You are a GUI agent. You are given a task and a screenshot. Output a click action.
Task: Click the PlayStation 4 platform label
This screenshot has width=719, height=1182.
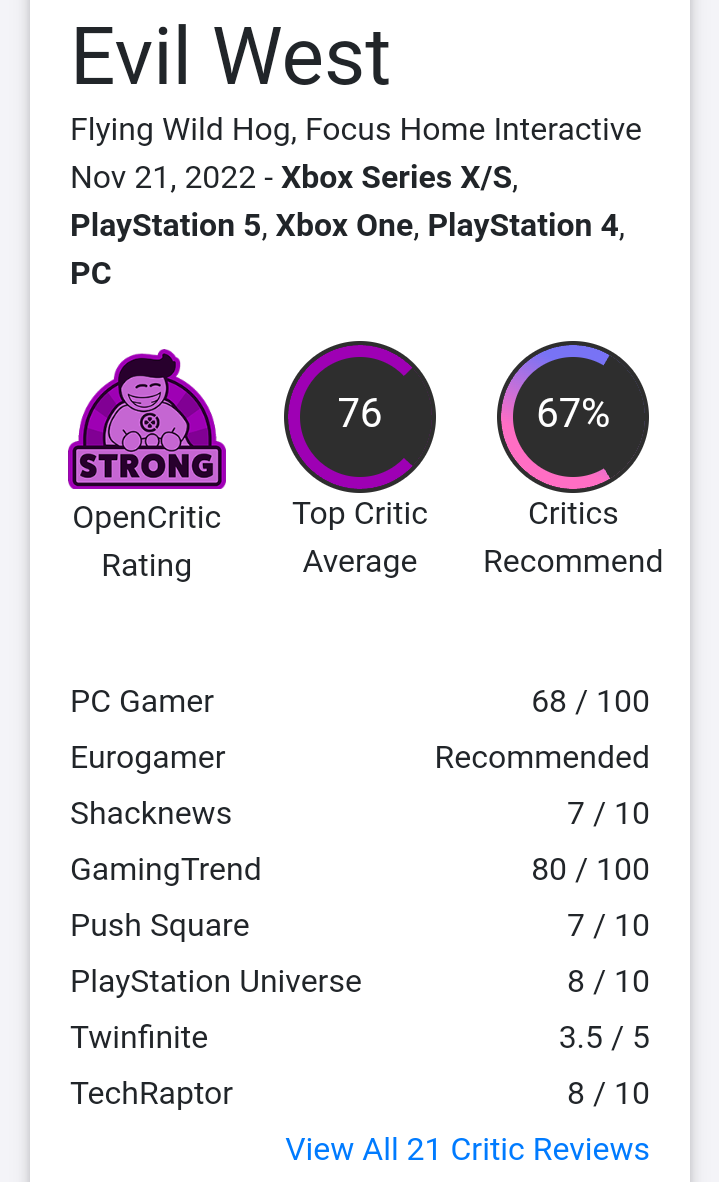click(524, 226)
